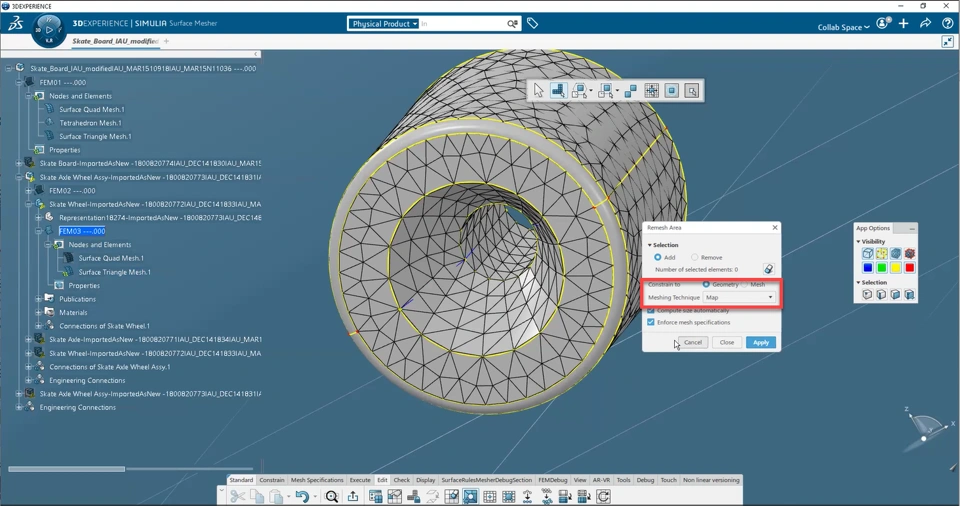The height and width of the screenshot is (506, 960).
Task: Select Tetrahedron Mesh.1 in the tree
Action: 90,123
